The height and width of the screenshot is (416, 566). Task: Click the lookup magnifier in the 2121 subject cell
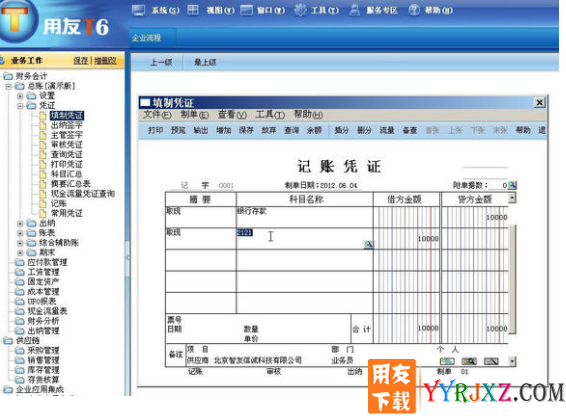(x=369, y=244)
